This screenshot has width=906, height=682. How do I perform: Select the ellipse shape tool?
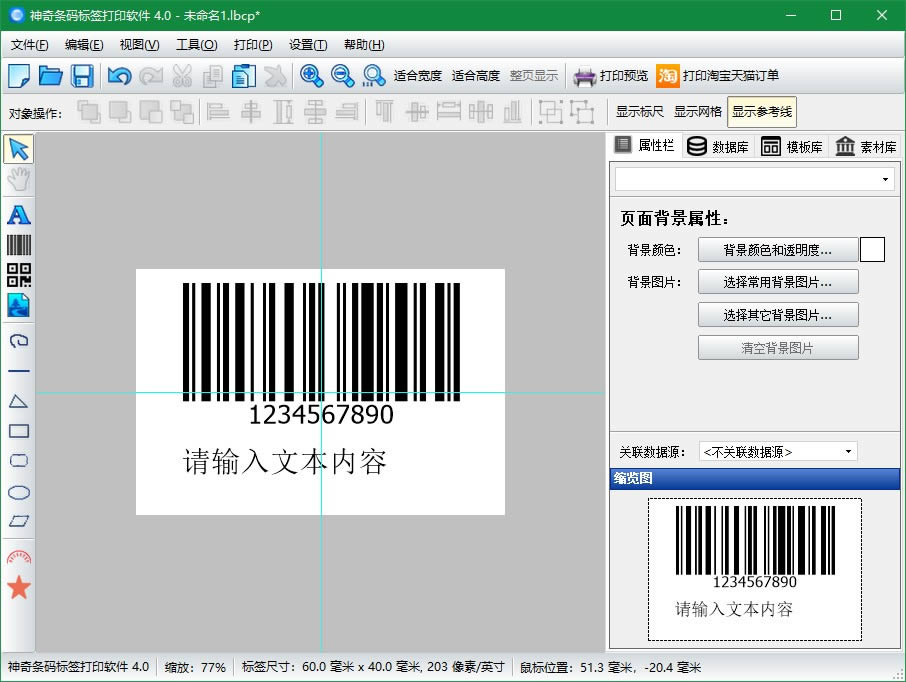pos(19,492)
